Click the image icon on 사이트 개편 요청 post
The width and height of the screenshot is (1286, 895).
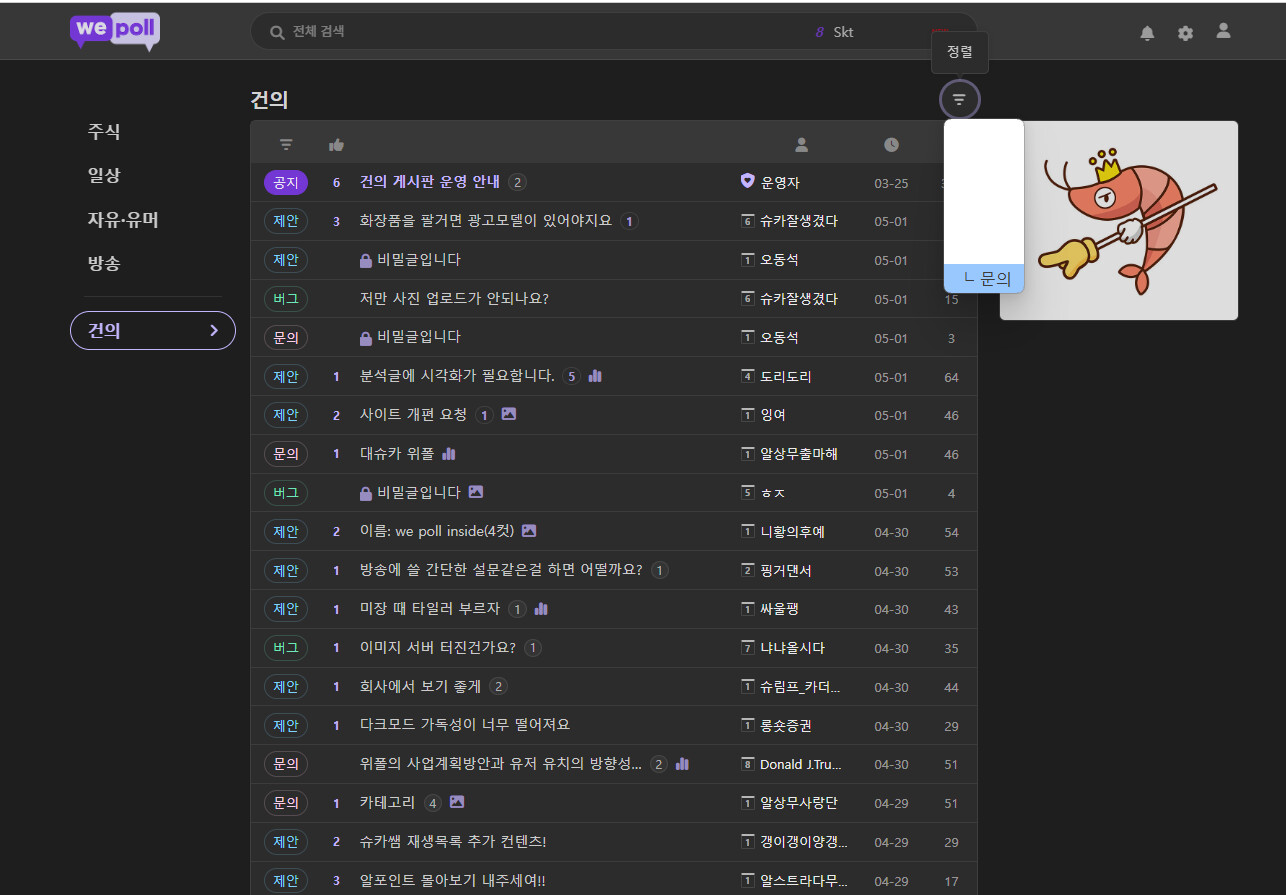tap(509, 414)
